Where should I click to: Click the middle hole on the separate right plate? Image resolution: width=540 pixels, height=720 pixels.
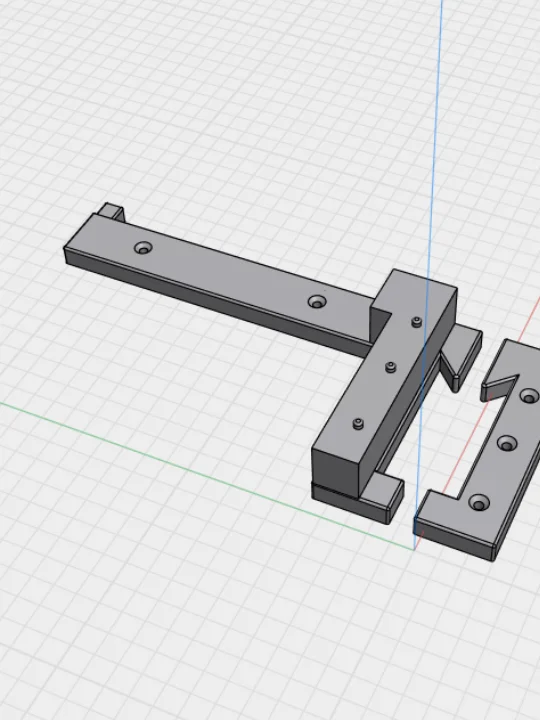click(507, 443)
